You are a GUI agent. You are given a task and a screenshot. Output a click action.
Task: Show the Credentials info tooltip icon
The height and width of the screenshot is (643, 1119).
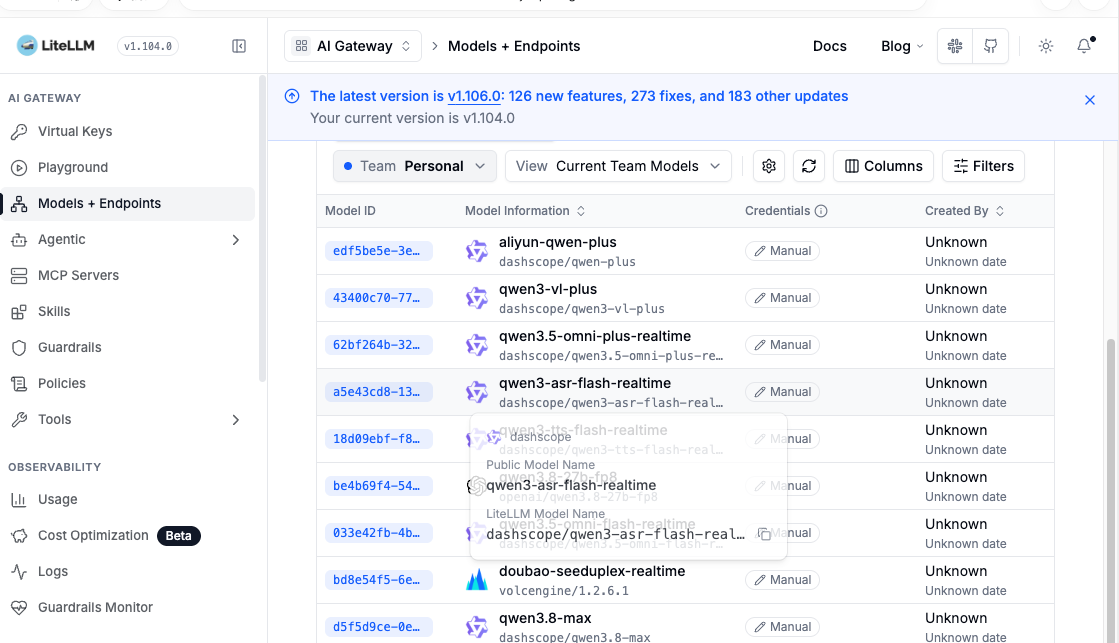pos(821,211)
